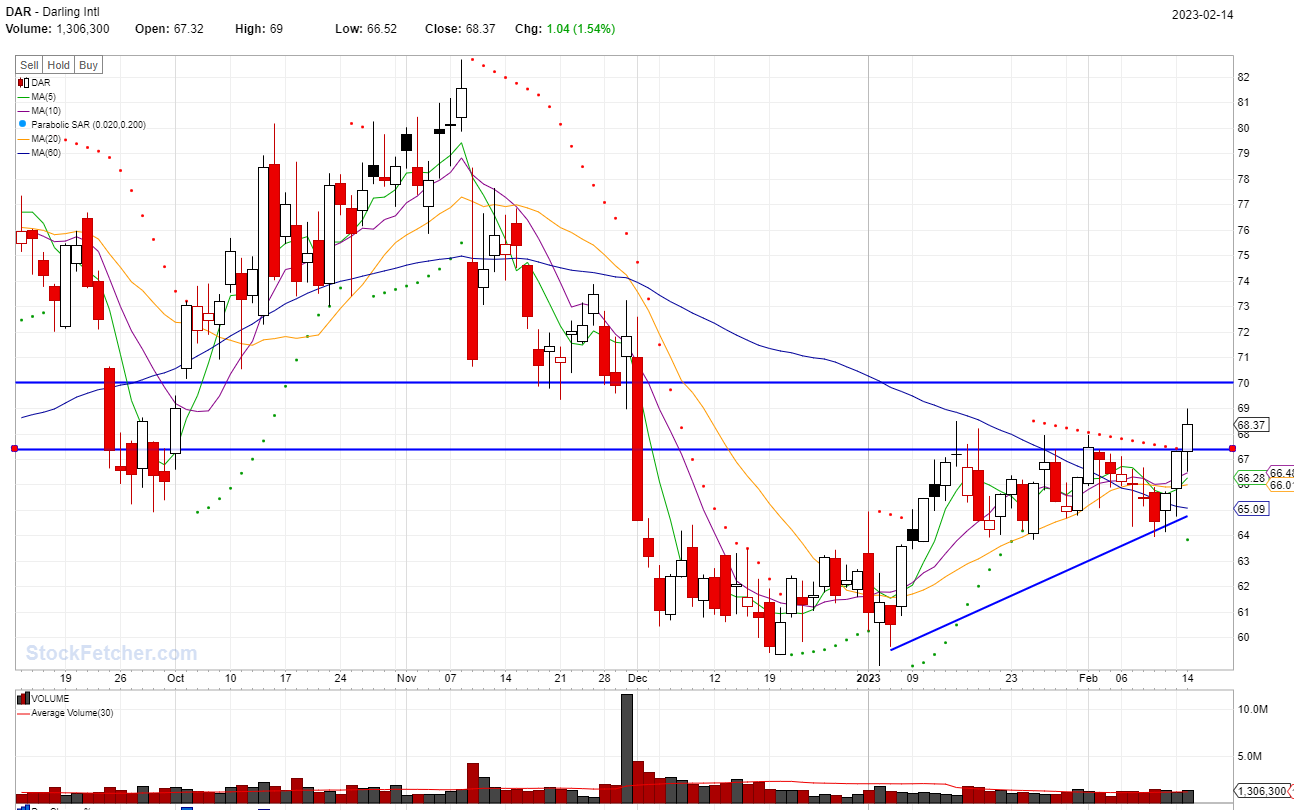Click the 70 price axis label
Screen dimensions: 1294x810
(1244, 383)
